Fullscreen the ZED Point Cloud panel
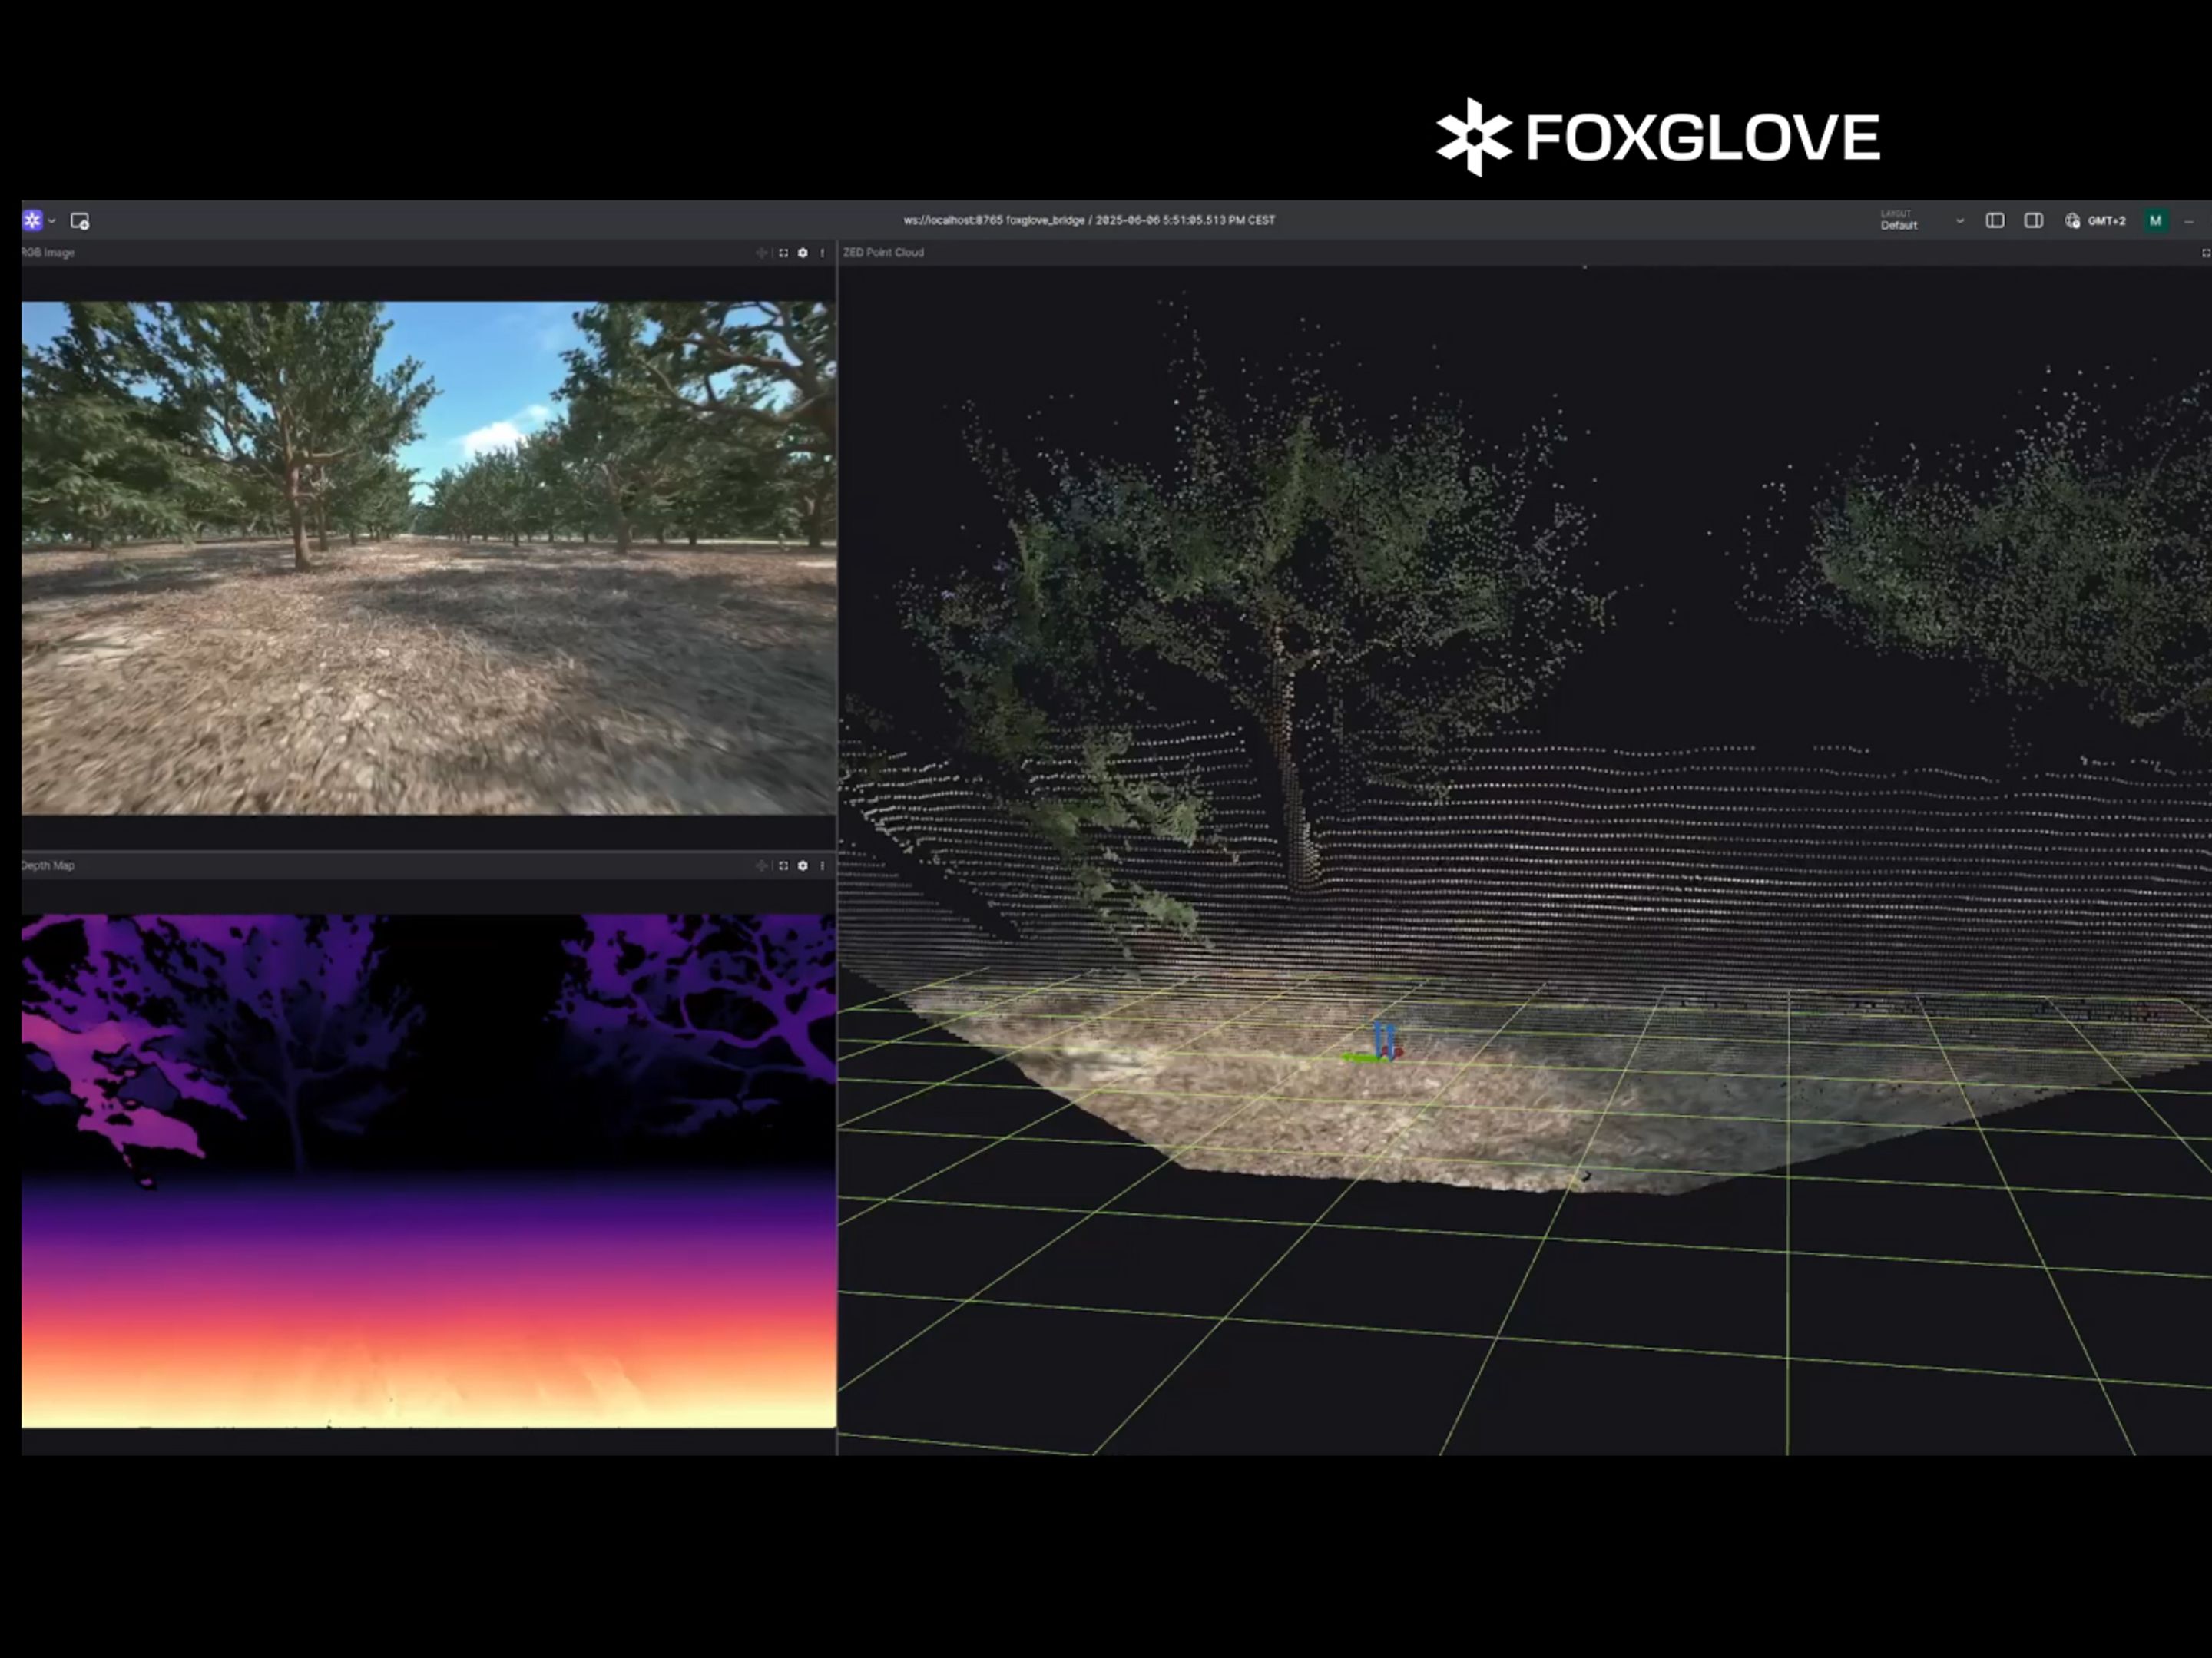This screenshot has width=2212, height=1658. click(x=2205, y=253)
